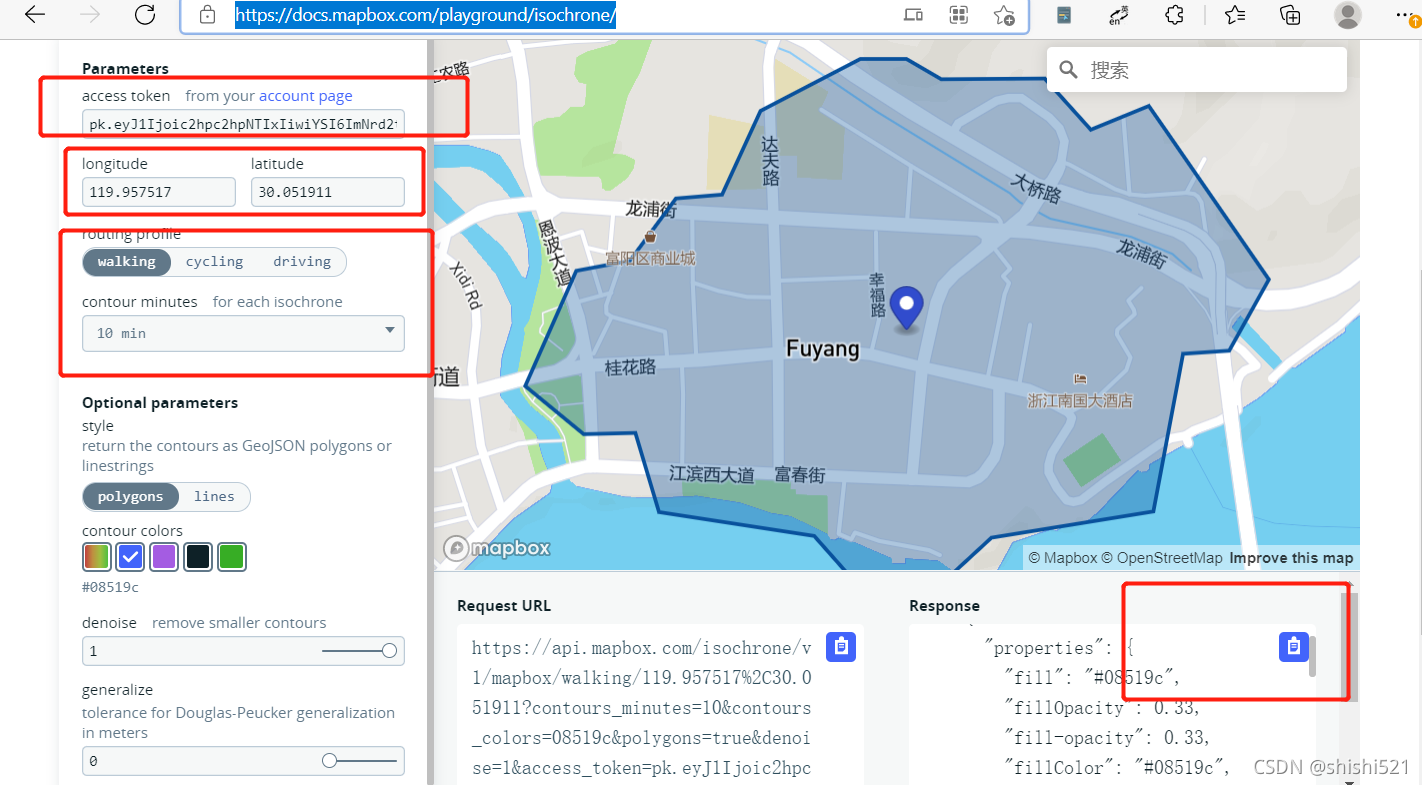Choose the purple contour color swatch
Screen dimensions: 1422x785
tap(164, 557)
